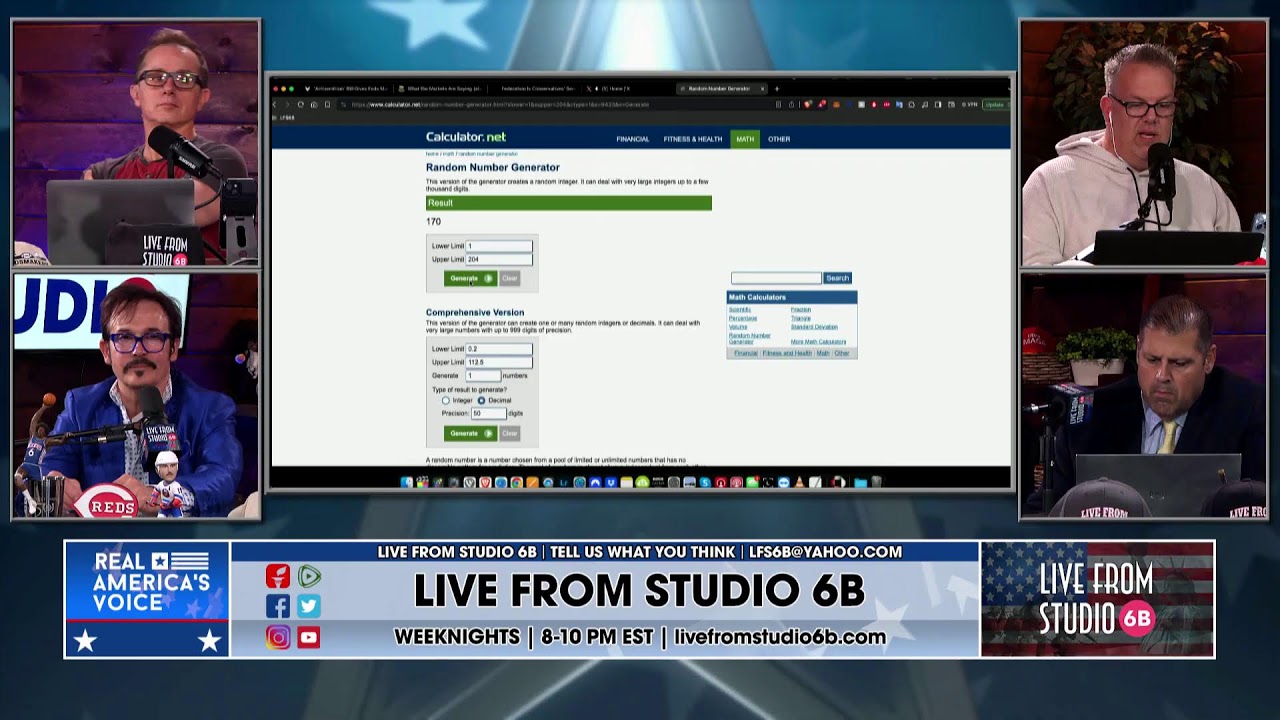
Task: Click the Other link in sidebar footer
Action: coord(842,353)
